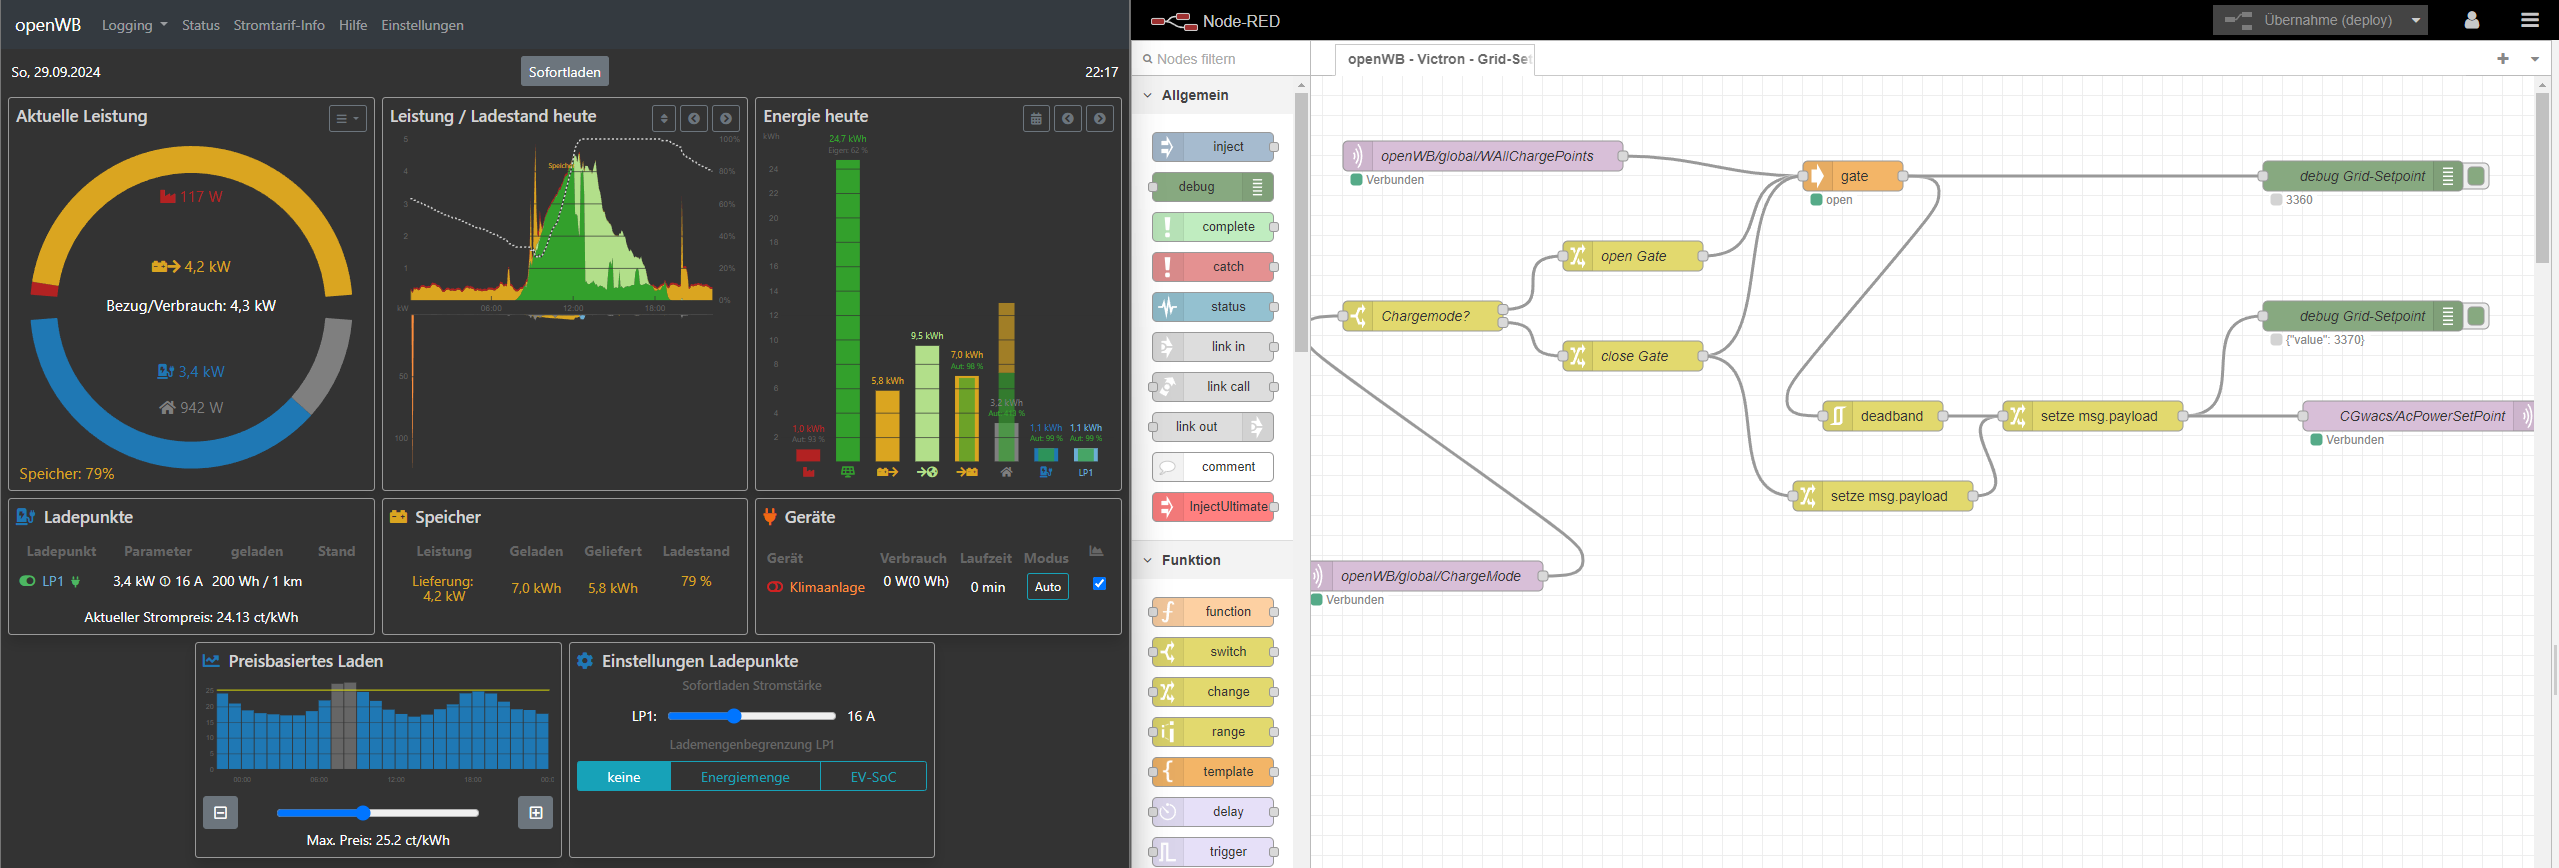Open the Node-RED hamburger main menu
This screenshot has width=2559, height=868.
pos(2529,20)
